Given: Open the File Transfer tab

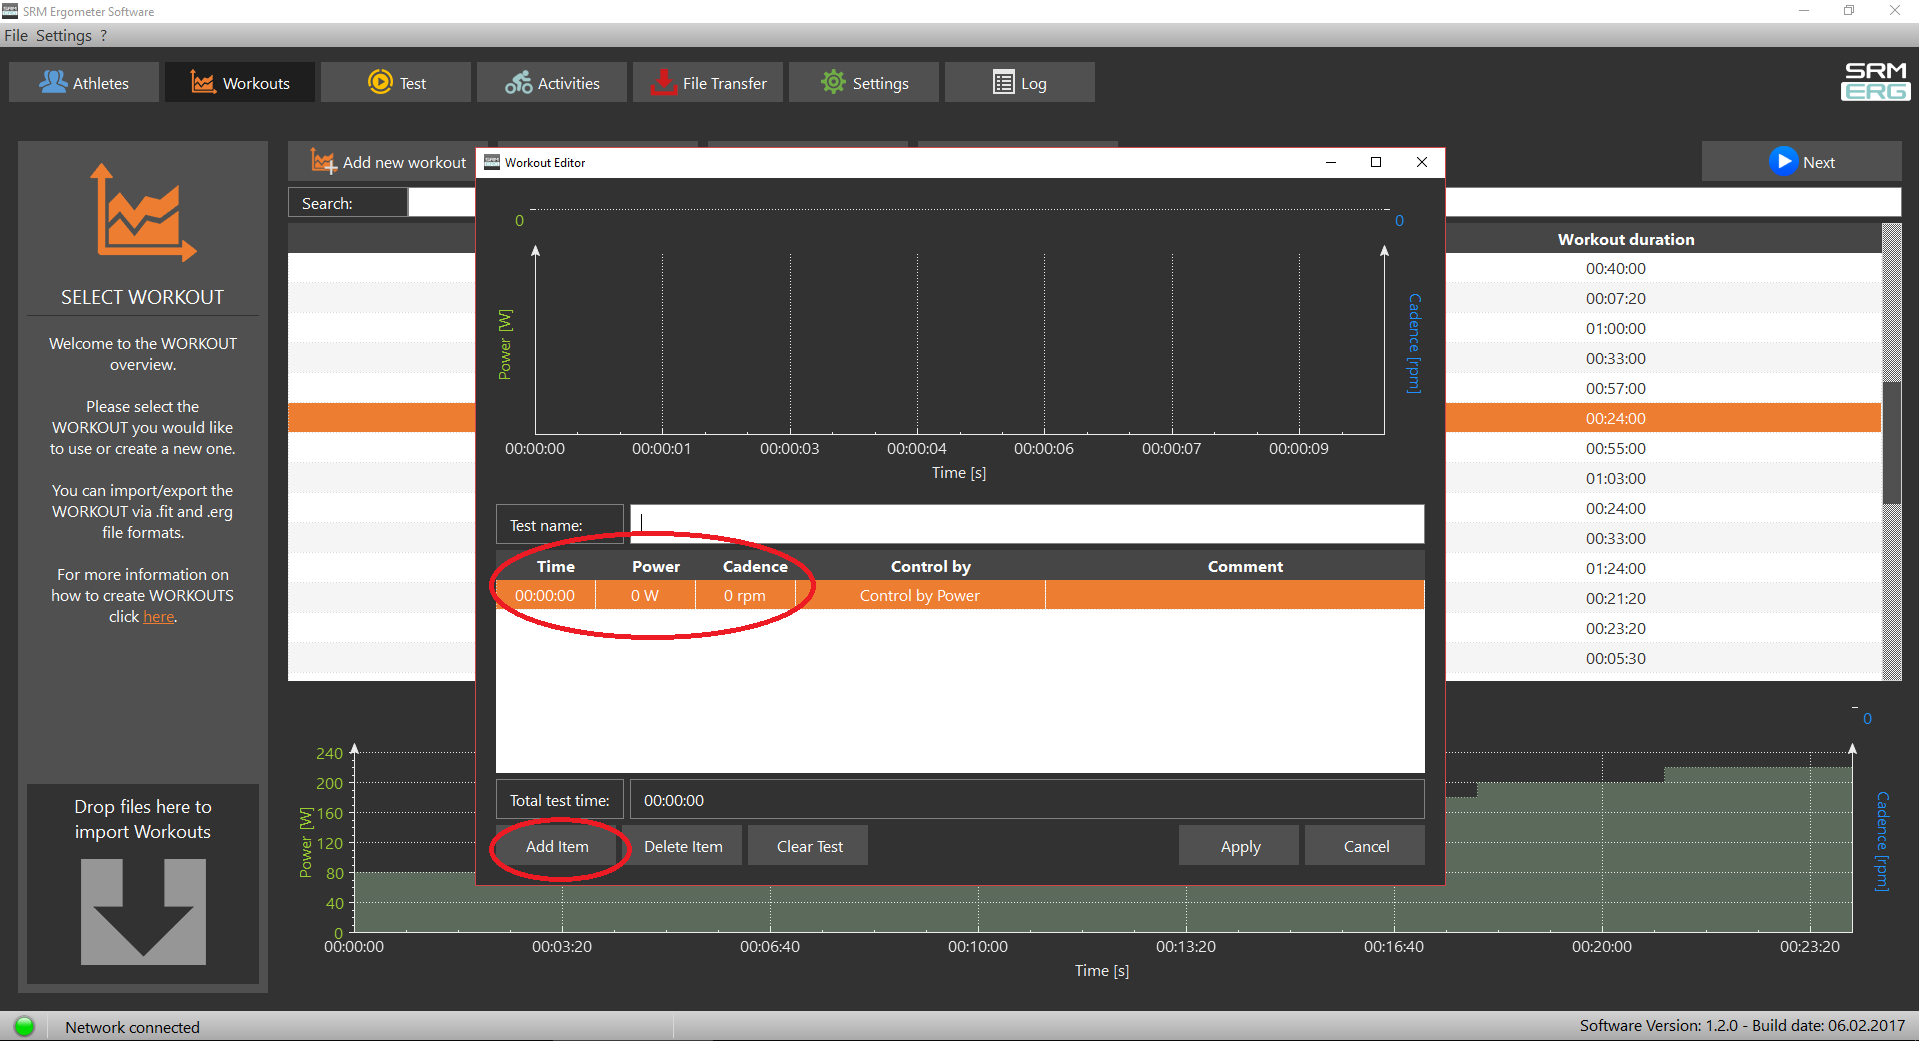Looking at the screenshot, I should 708,83.
